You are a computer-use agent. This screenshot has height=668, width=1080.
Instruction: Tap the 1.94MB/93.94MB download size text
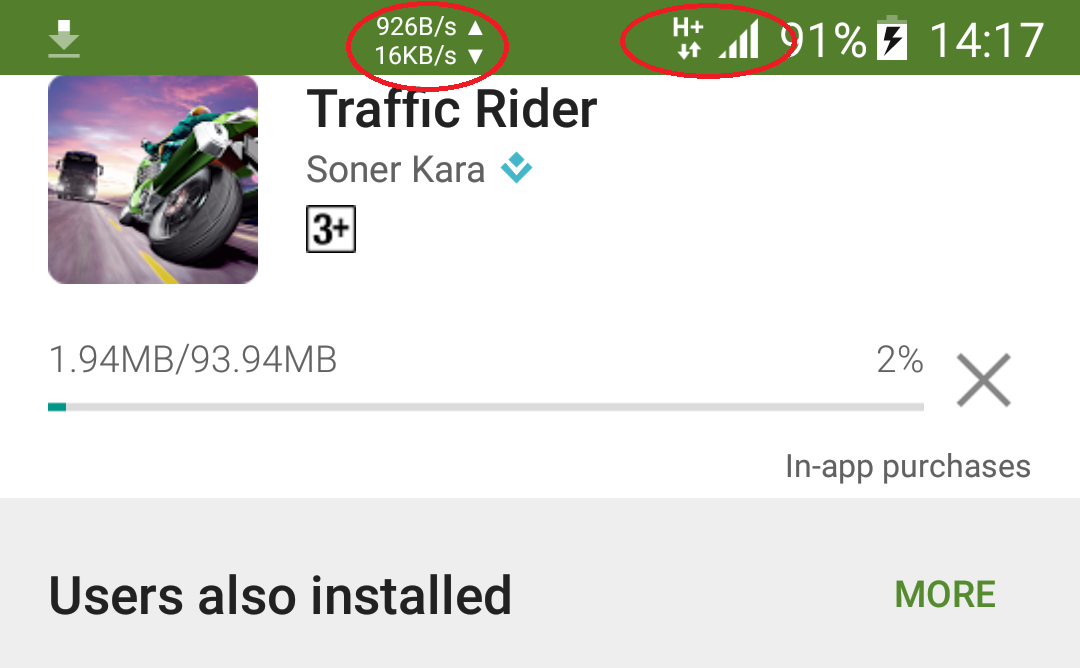[x=193, y=359]
